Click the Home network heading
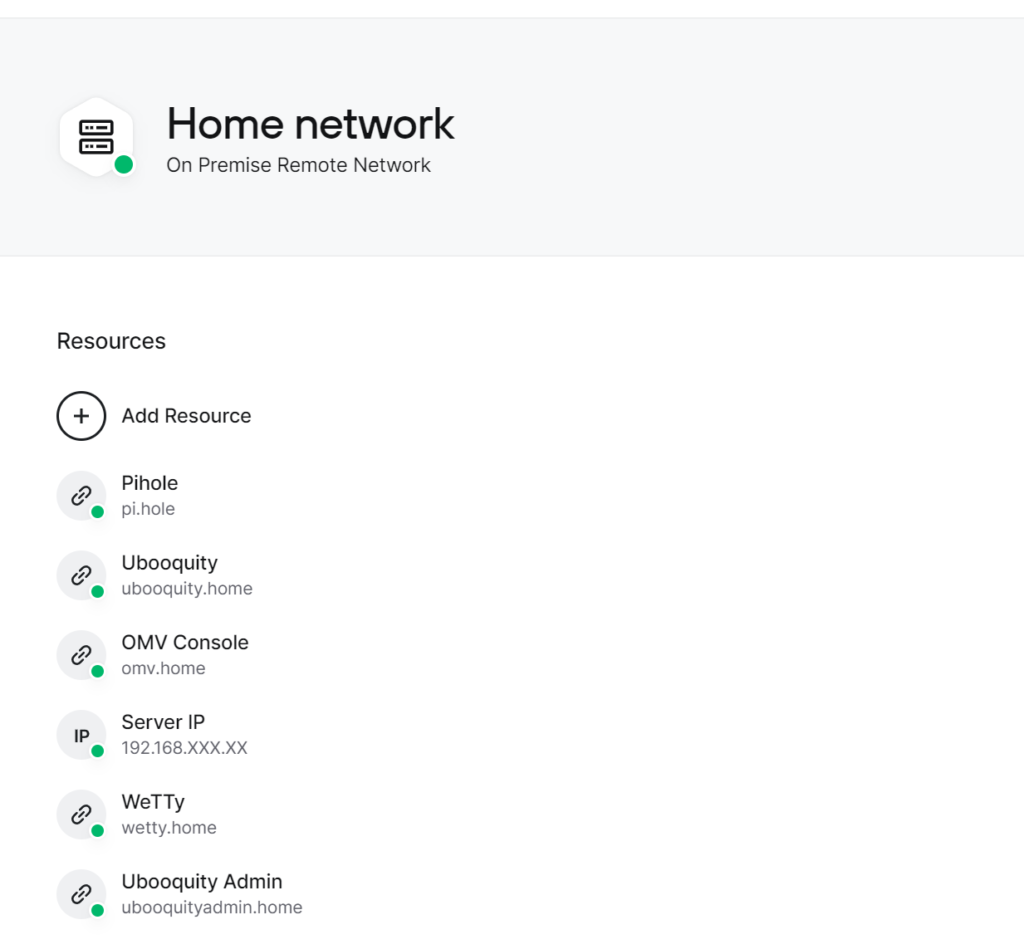1024x949 pixels. (x=310, y=124)
